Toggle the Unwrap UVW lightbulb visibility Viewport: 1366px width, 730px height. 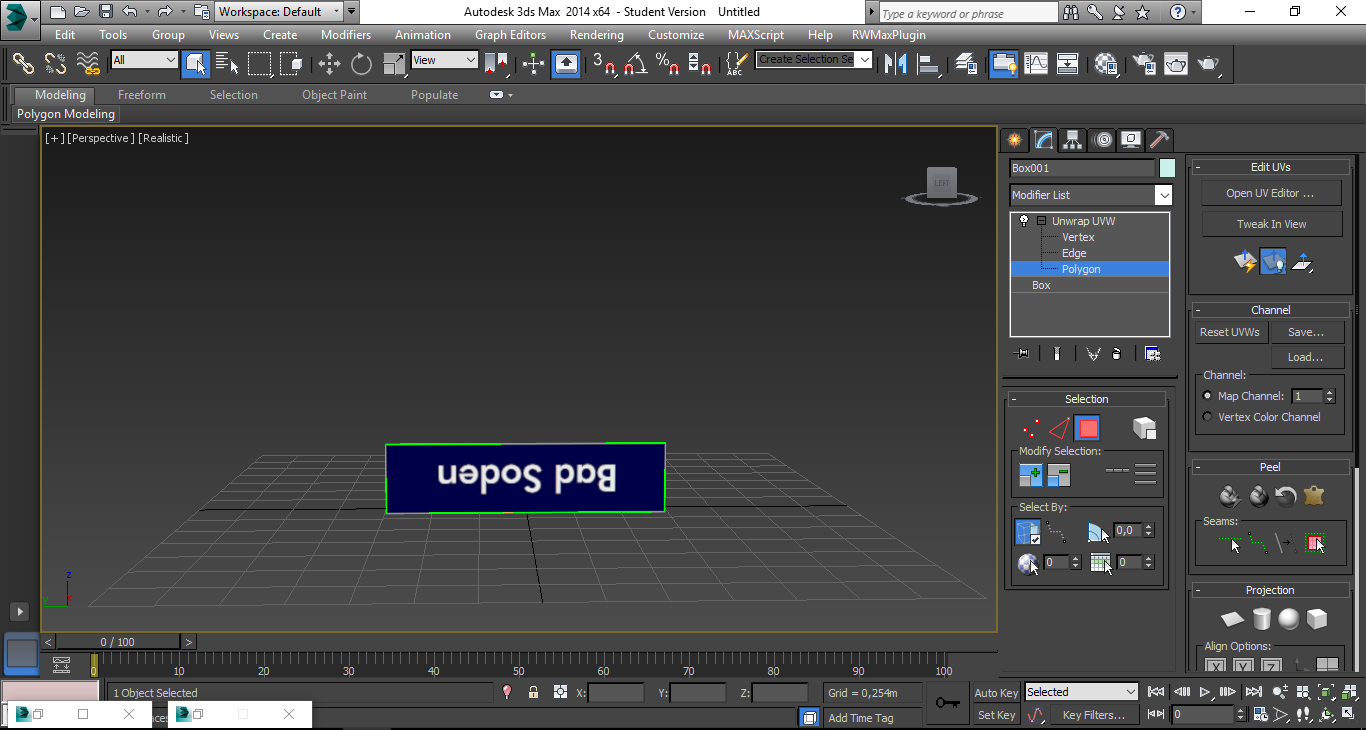click(x=1023, y=221)
